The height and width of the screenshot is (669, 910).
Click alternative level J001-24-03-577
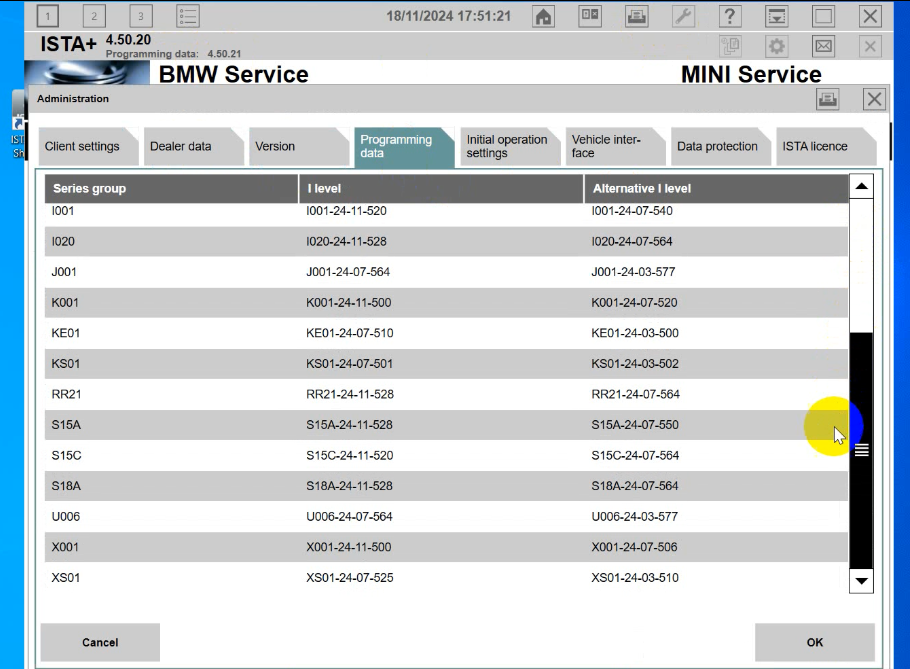coord(633,272)
